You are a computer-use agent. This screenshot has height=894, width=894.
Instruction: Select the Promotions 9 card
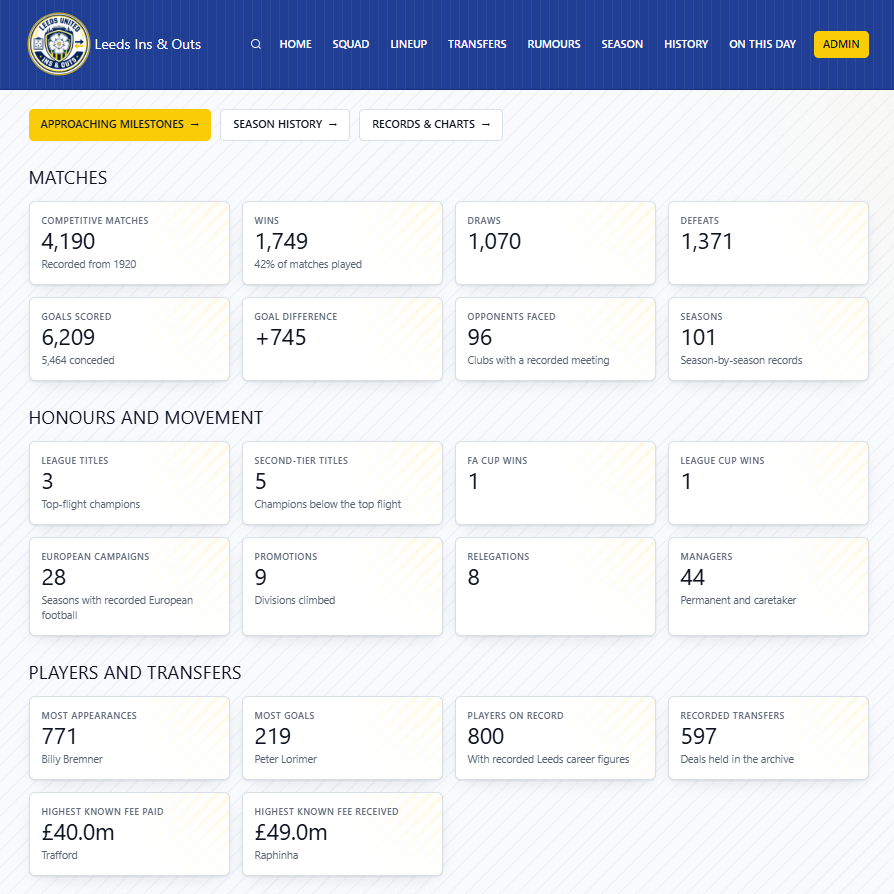(342, 586)
